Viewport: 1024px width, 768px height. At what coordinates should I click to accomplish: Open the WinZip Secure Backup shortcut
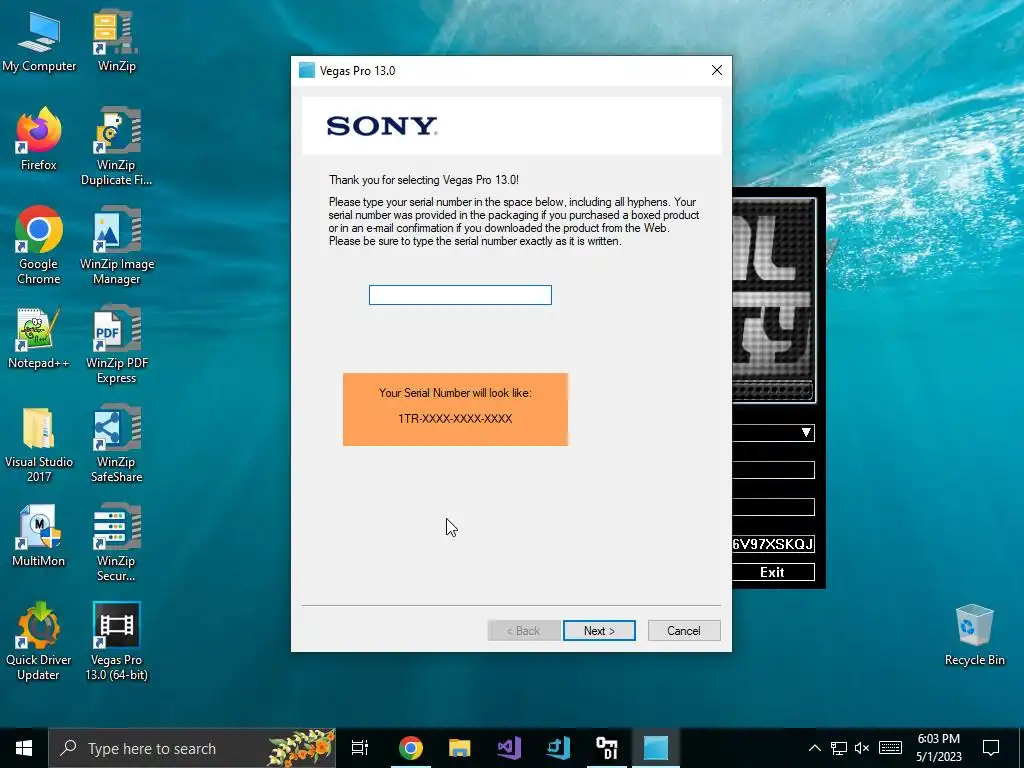click(116, 542)
